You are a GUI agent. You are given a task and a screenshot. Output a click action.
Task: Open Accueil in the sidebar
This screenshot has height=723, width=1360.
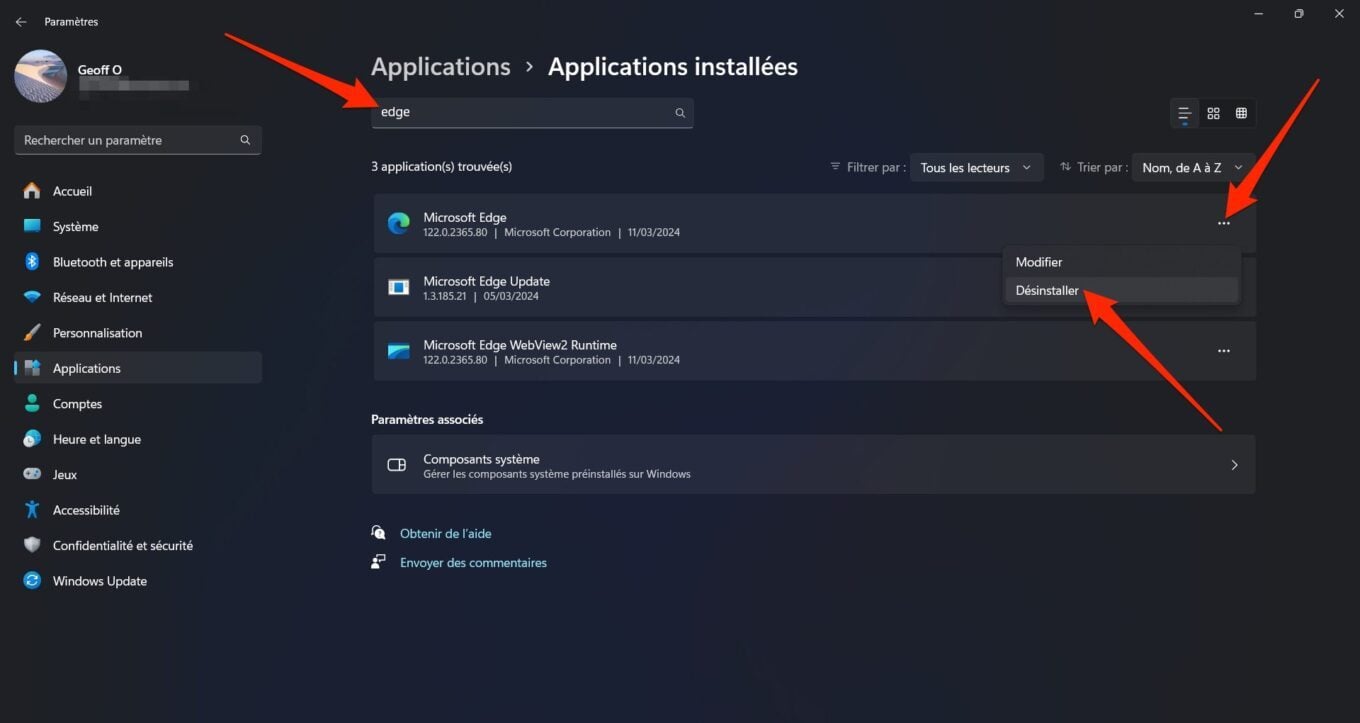[138, 191]
